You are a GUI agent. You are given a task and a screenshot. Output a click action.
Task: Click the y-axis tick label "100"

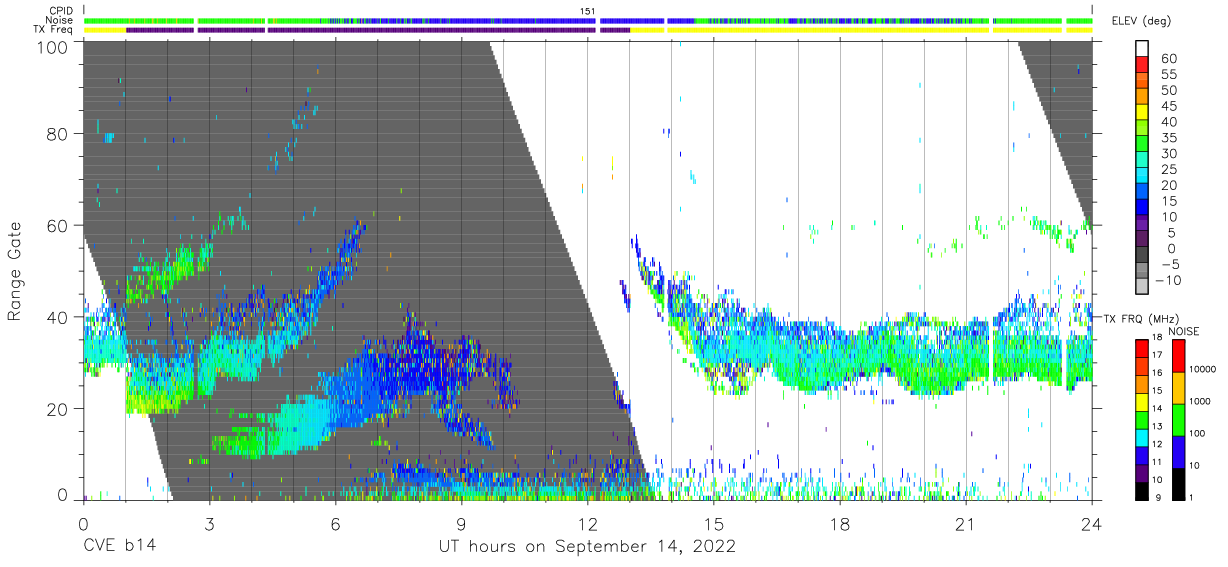coord(52,46)
